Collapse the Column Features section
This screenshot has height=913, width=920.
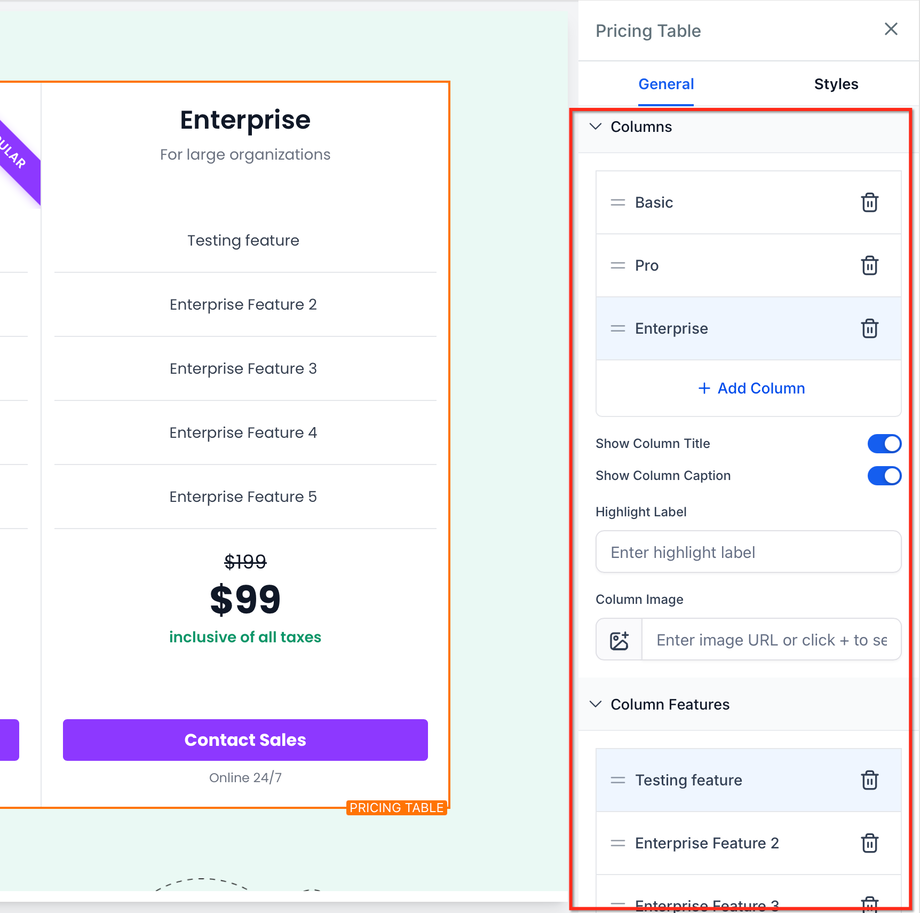pos(596,704)
